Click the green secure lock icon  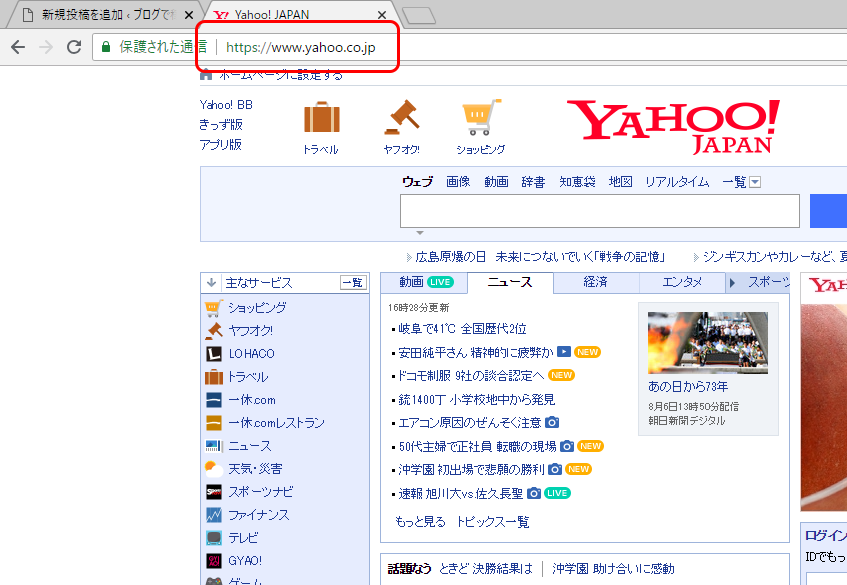point(106,47)
